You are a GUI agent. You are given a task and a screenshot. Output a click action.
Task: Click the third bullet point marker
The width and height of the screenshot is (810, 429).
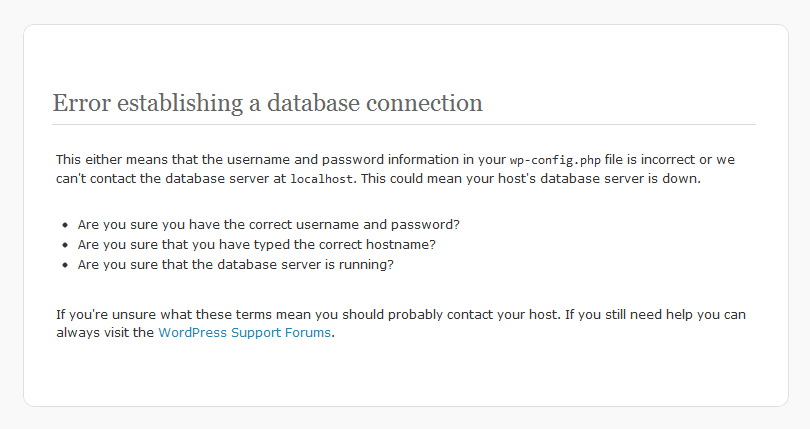[x=65, y=265]
